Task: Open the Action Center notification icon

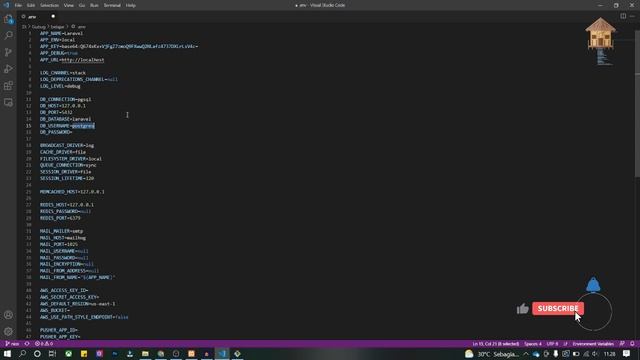Action: pyautogui.click(x=627, y=354)
